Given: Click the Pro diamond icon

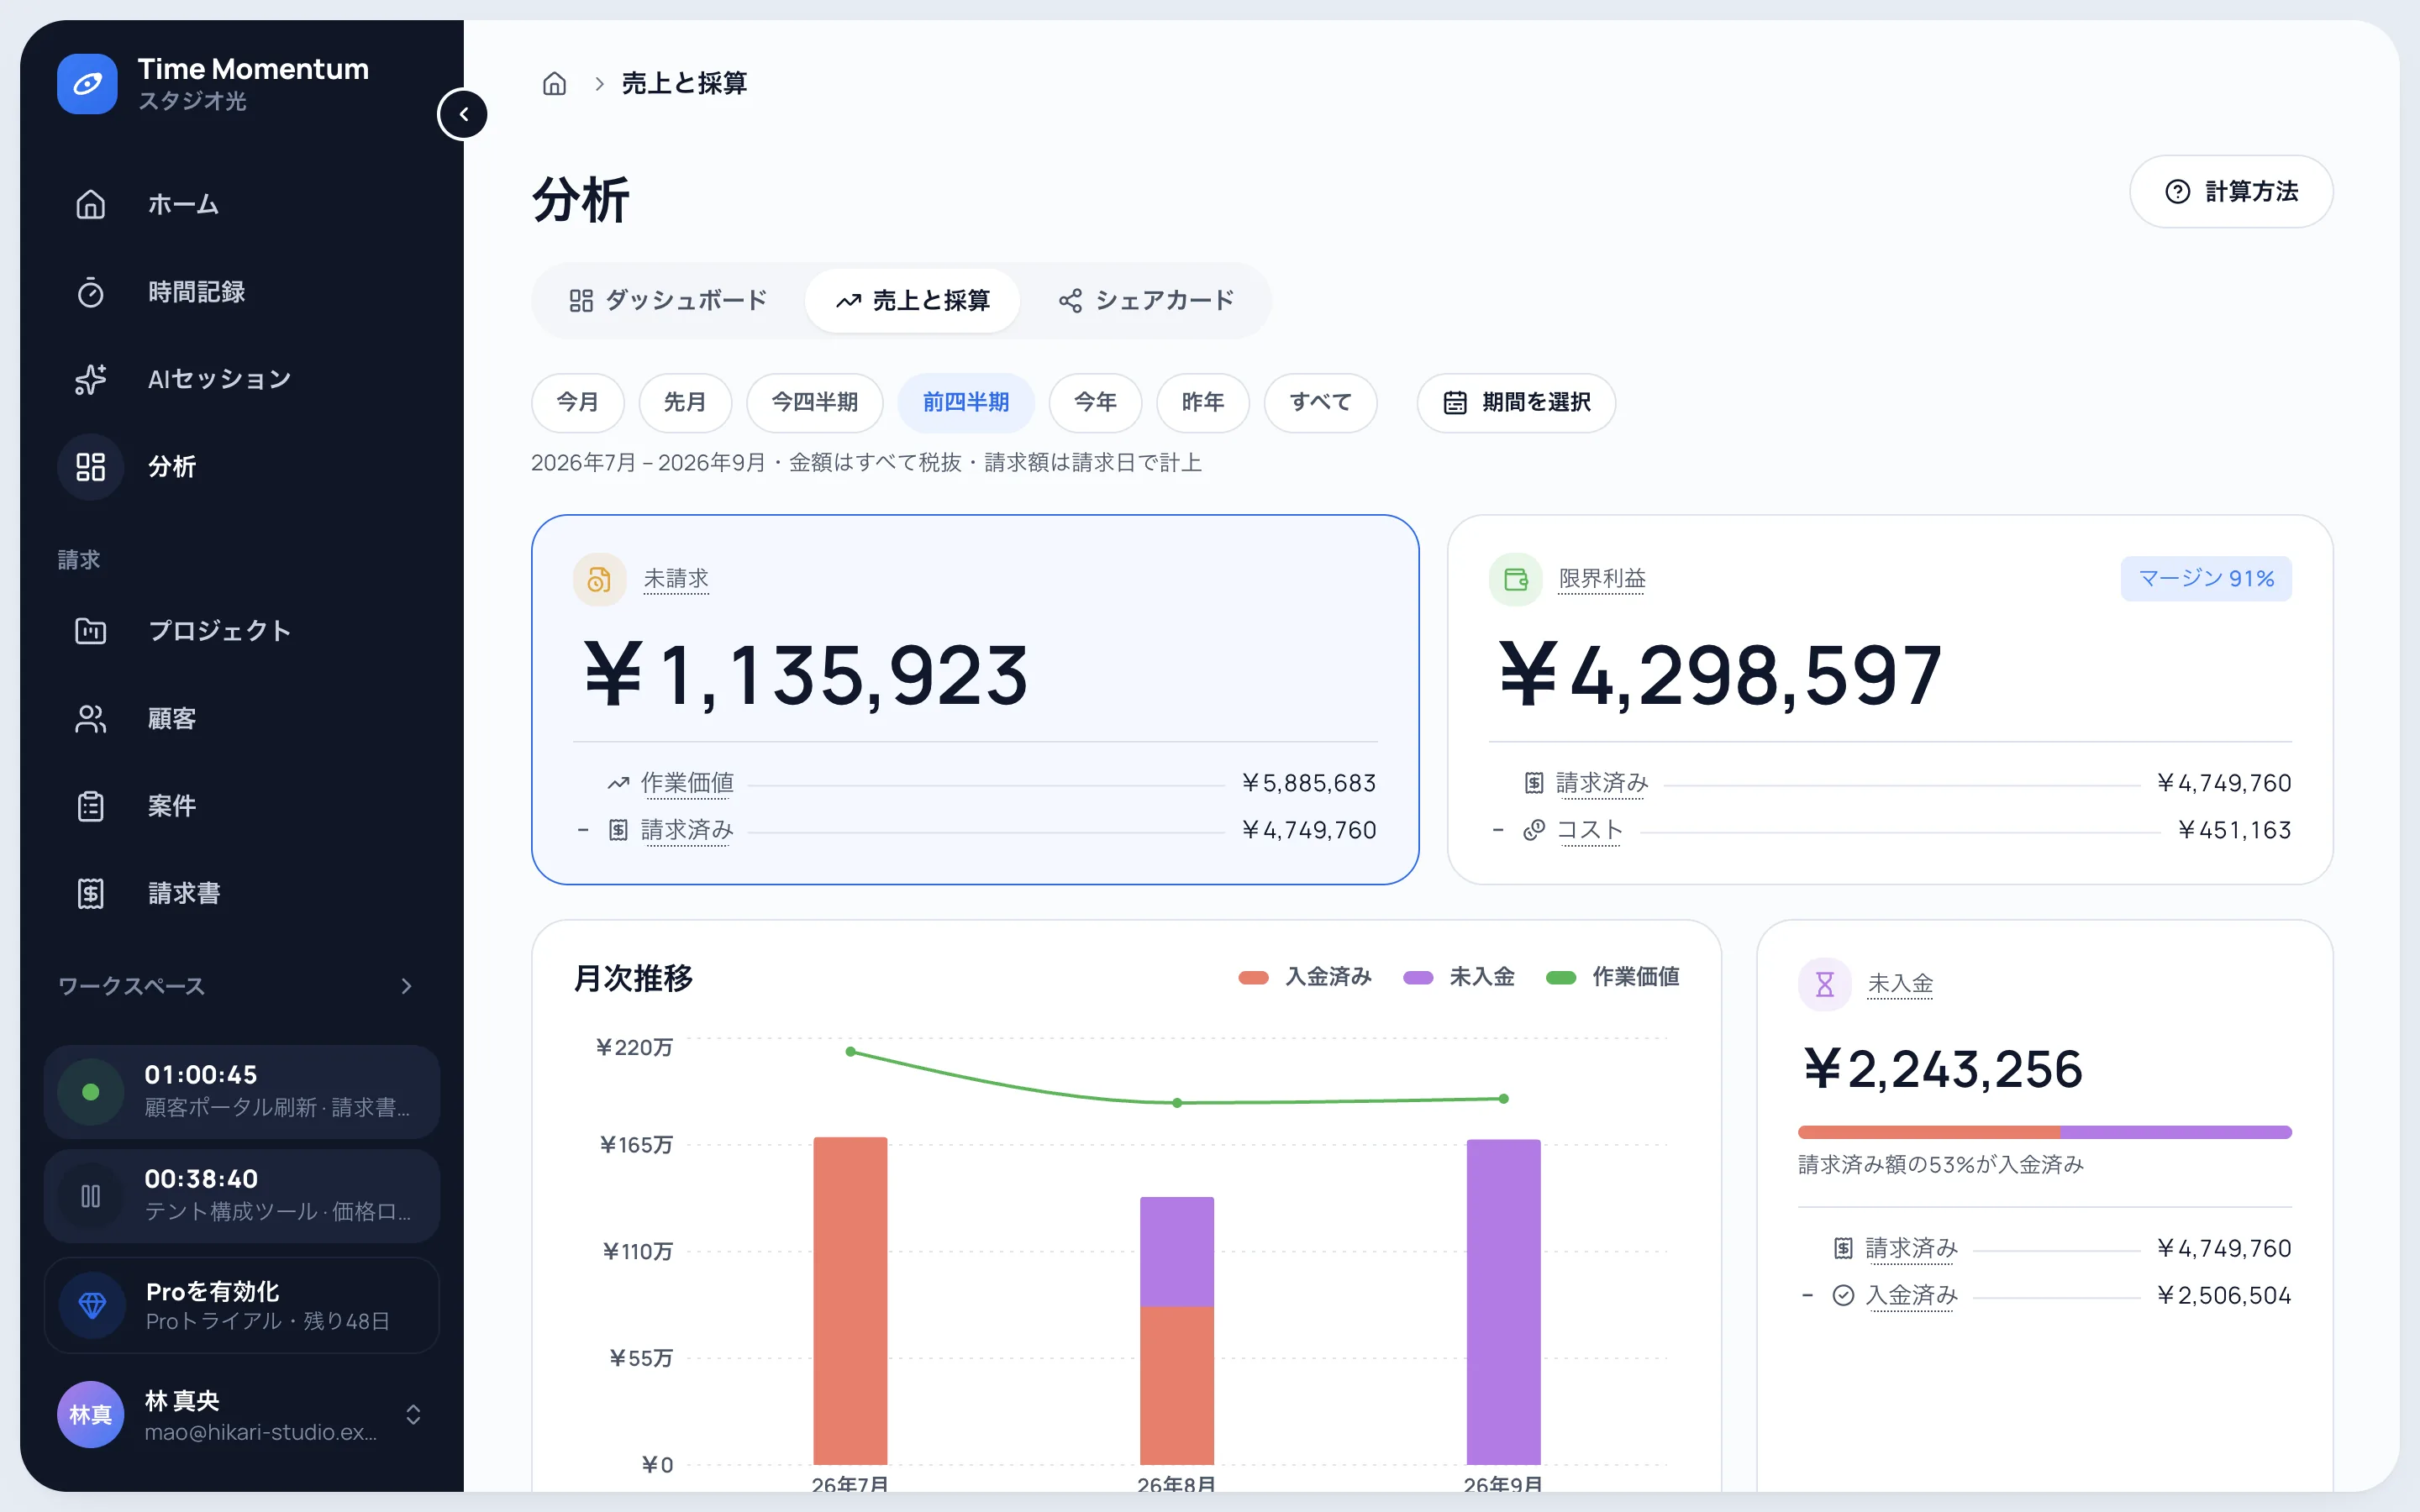Looking at the screenshot, I should coord(92,1305).
